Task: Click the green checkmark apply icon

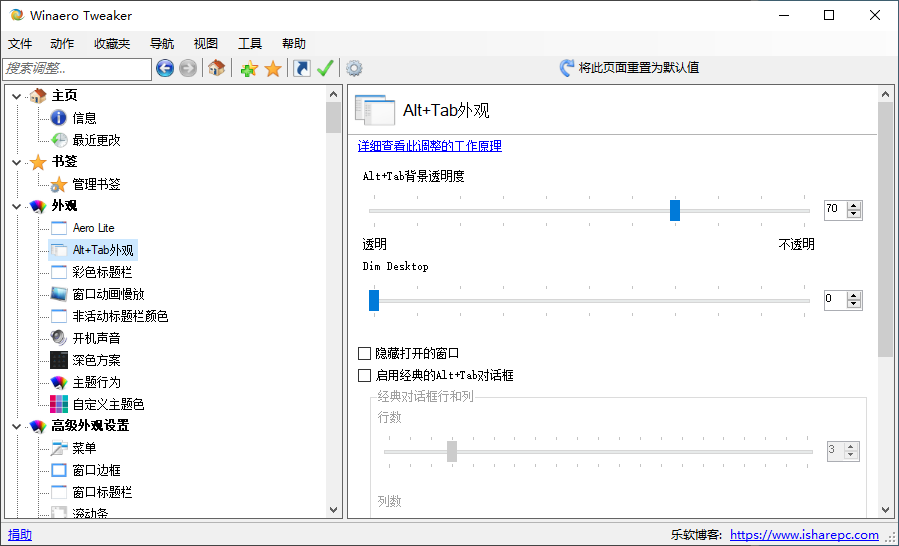Action: (x=325, y=68)
